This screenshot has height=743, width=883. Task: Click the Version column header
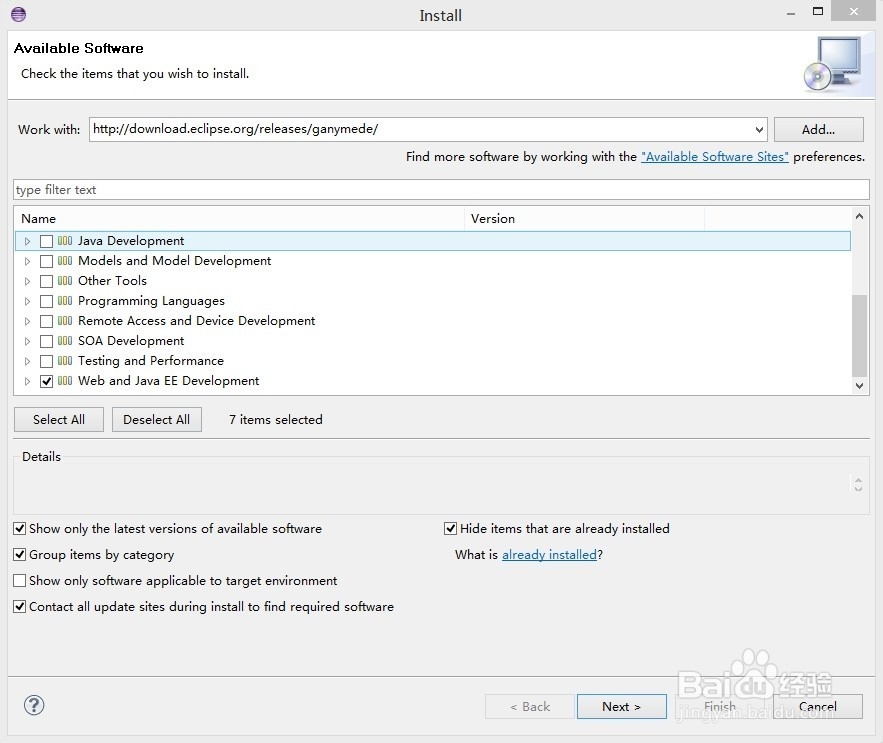click(585, 218)
